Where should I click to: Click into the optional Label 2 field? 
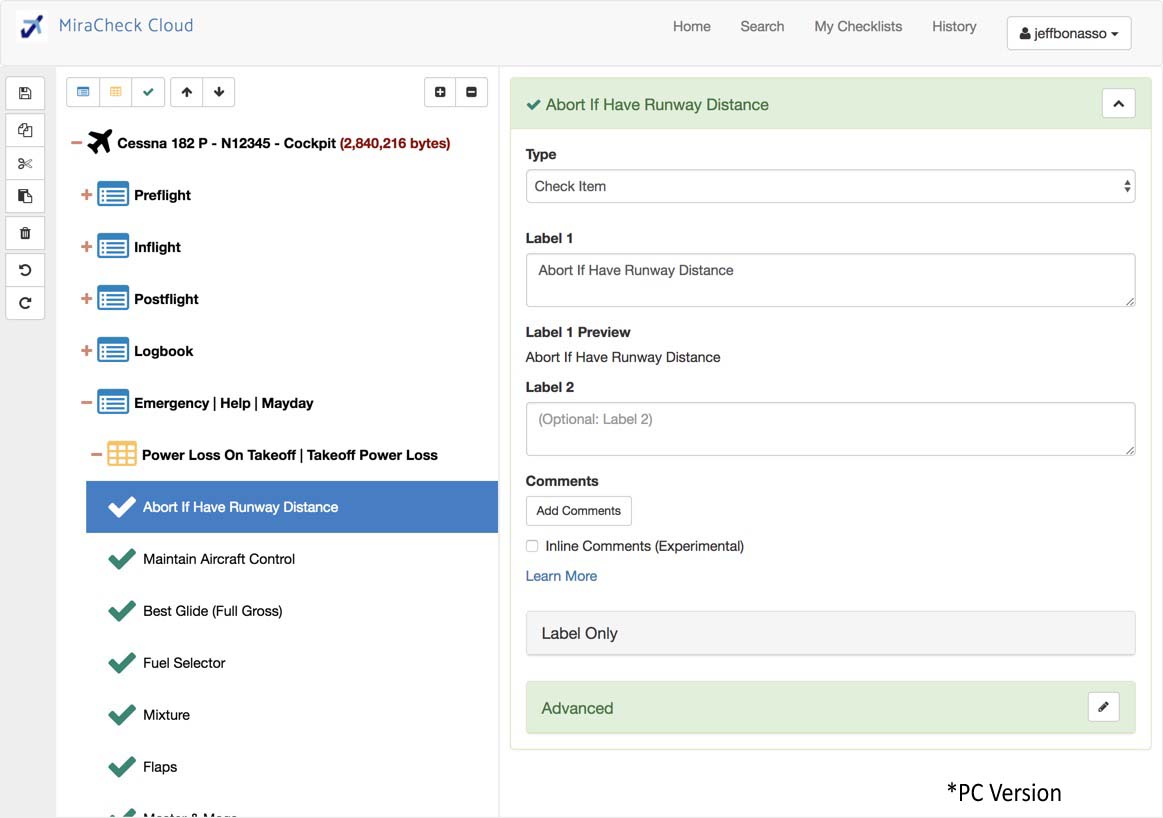(x=830, y=429)
